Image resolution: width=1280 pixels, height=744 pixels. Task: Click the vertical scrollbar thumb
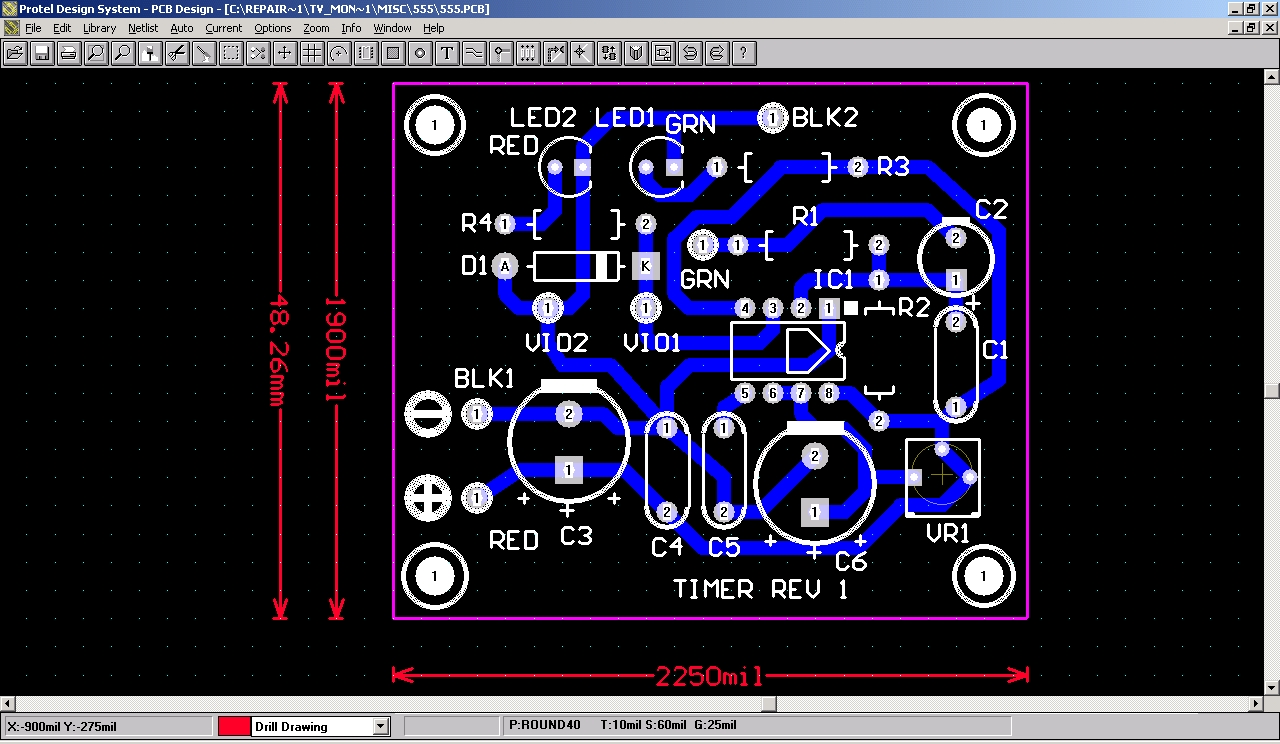[1272, 390]
